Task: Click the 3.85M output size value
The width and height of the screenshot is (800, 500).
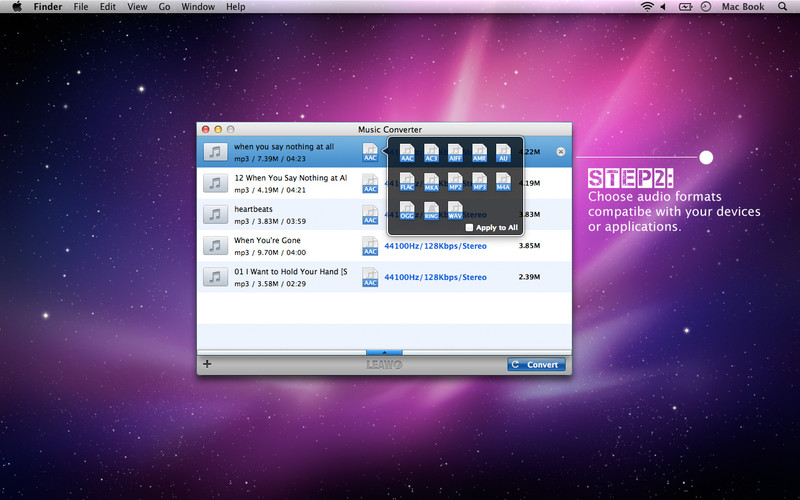Action: click(529, 245)
